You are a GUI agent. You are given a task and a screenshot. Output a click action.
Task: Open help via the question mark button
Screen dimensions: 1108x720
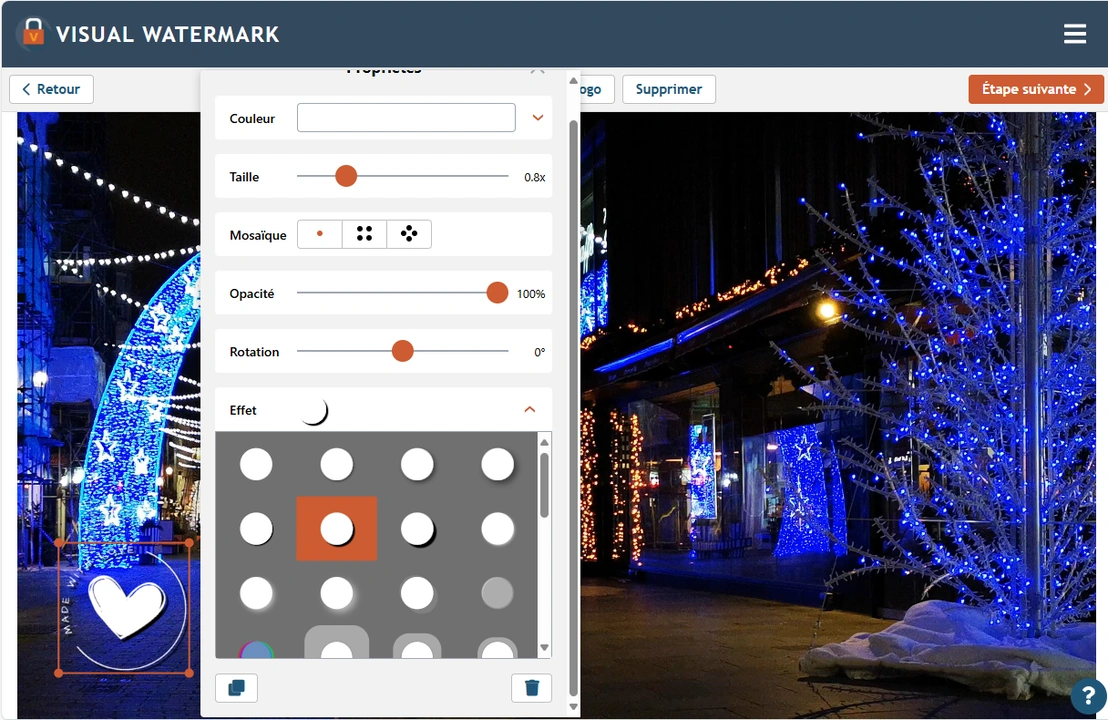pyautogui.click(x=1088, y=697)
